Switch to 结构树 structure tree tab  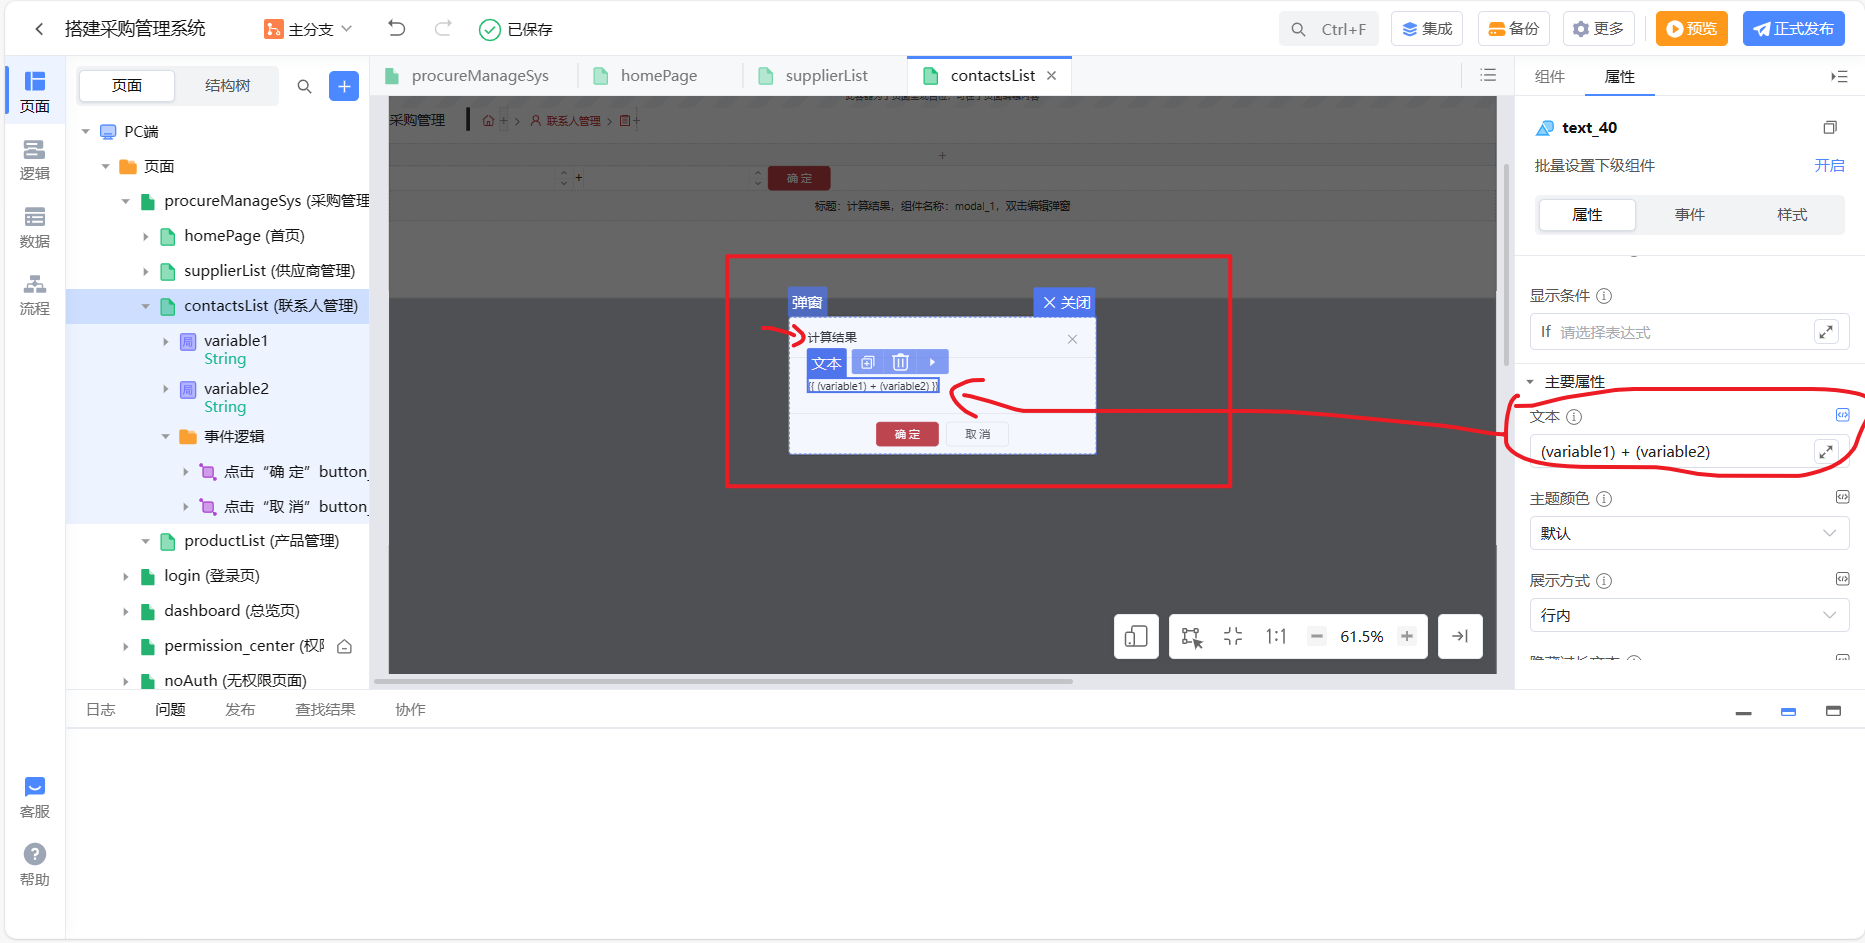tap(227, 86)
